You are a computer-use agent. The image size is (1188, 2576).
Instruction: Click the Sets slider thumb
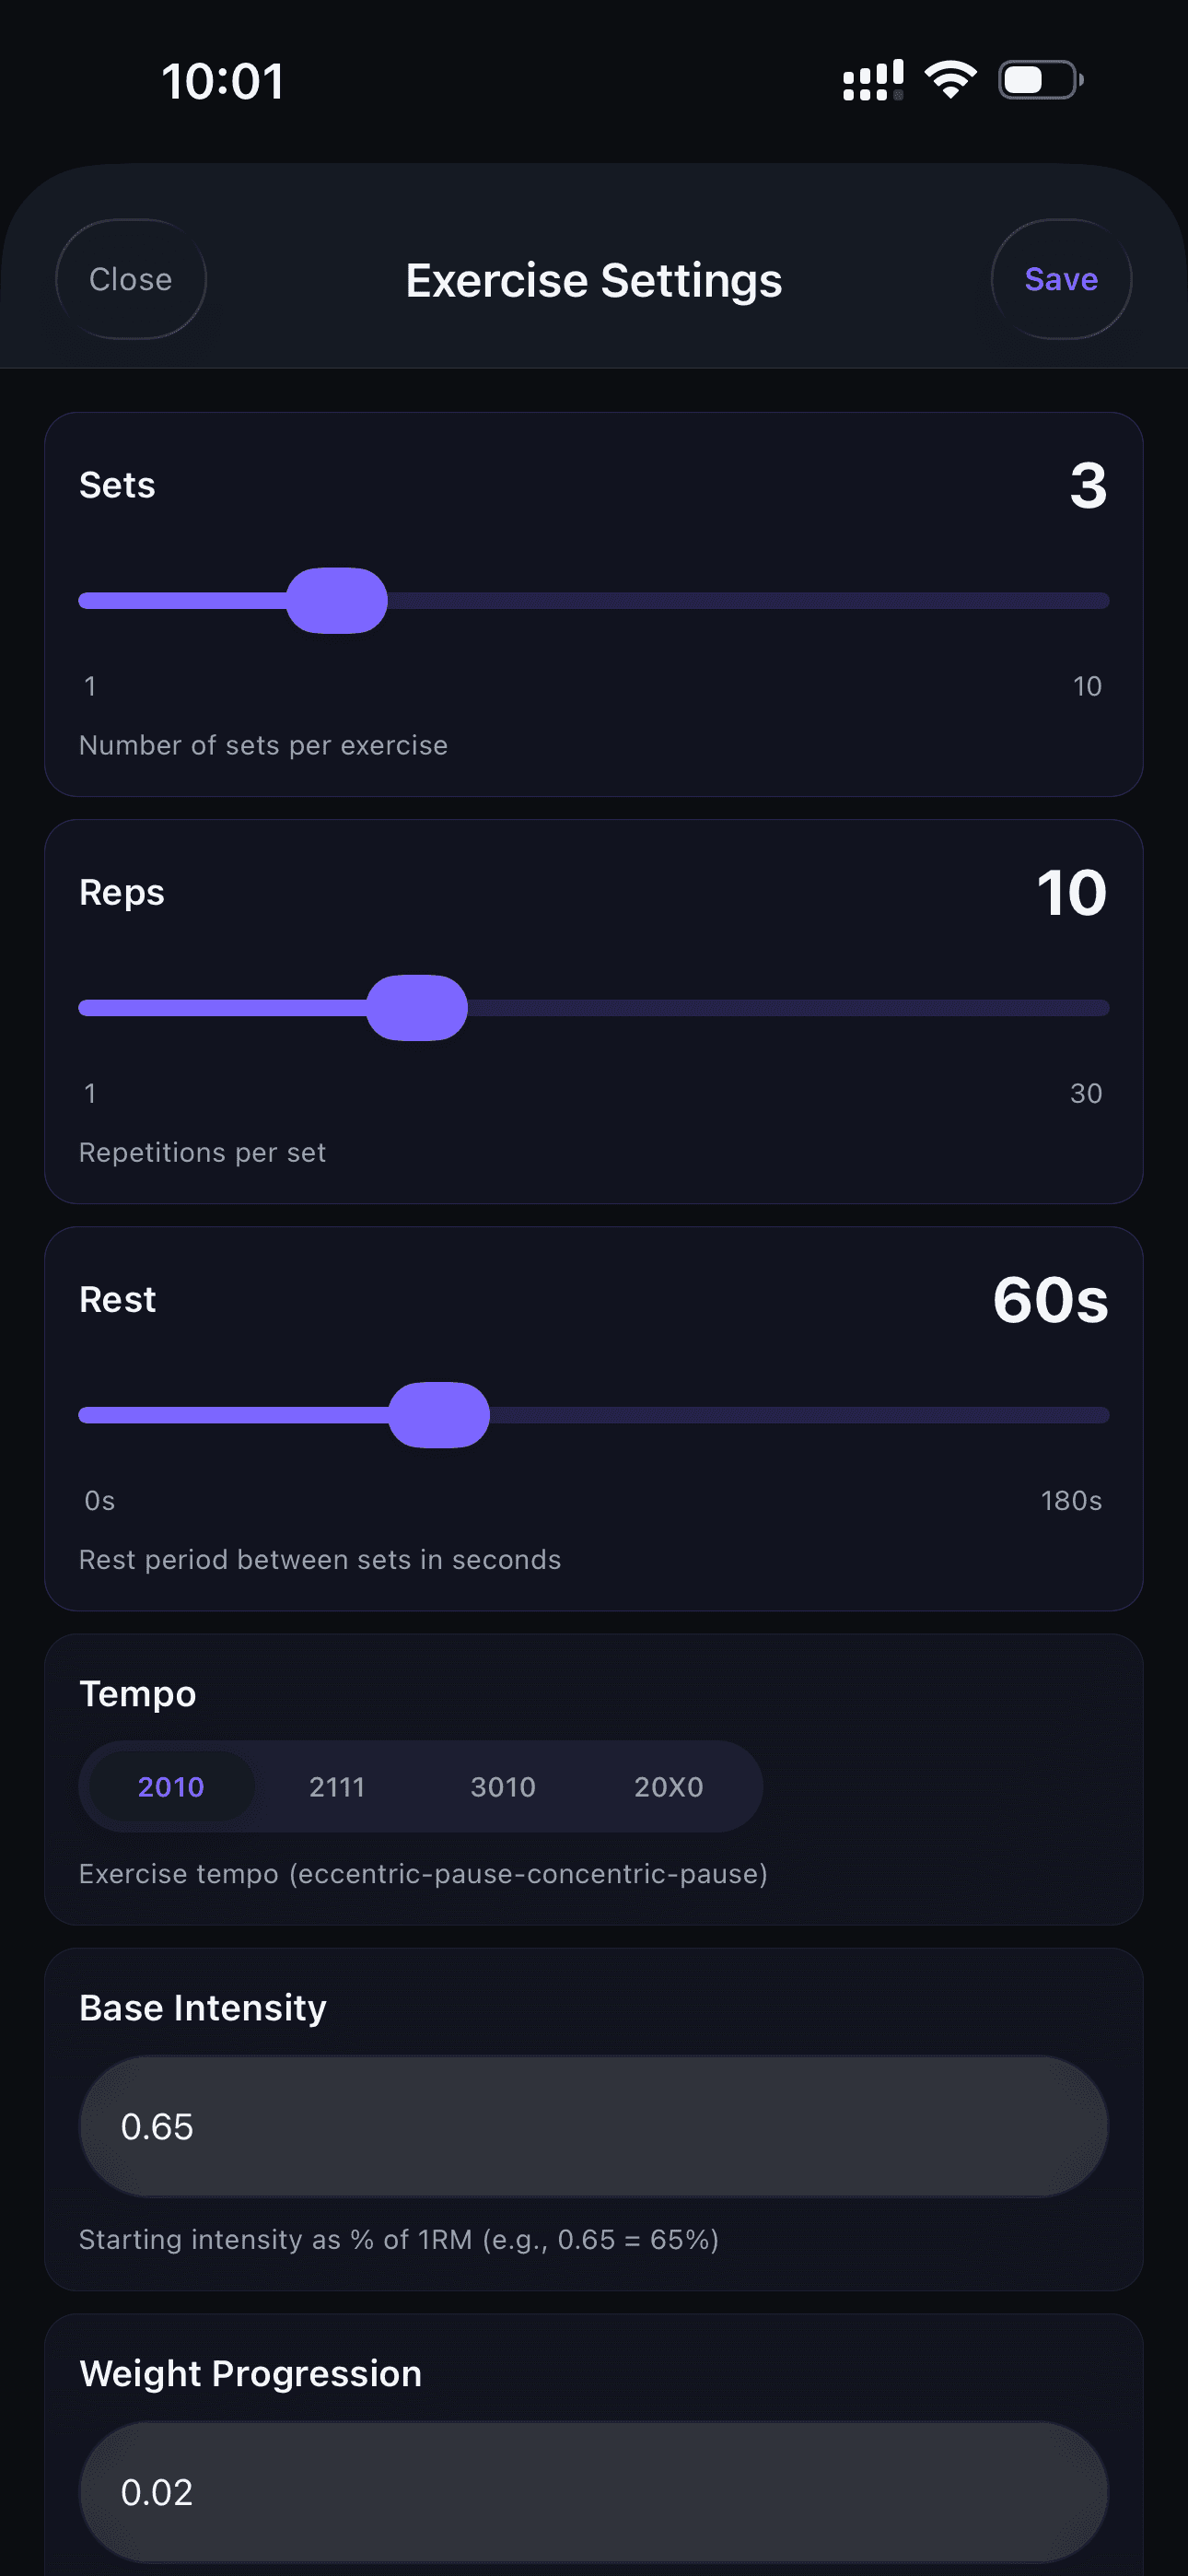[x=337, y=600]
